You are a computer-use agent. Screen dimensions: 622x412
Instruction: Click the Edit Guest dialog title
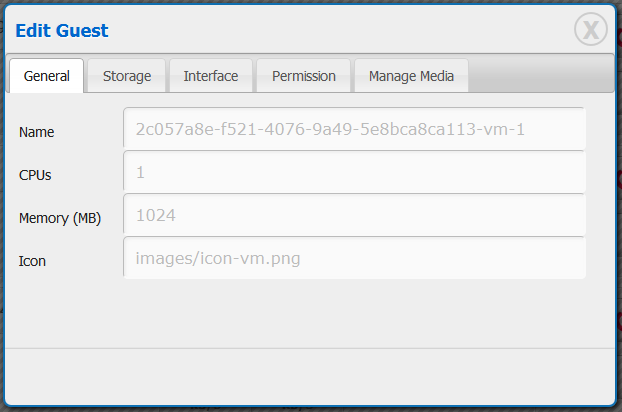click(x=62, y=31)
